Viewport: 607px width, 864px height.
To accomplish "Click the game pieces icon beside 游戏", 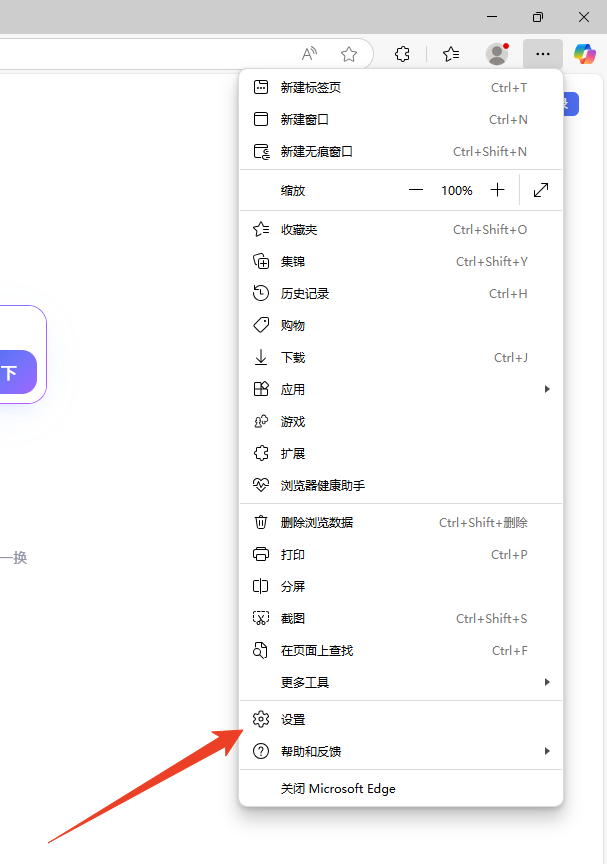I will [261, 422].
